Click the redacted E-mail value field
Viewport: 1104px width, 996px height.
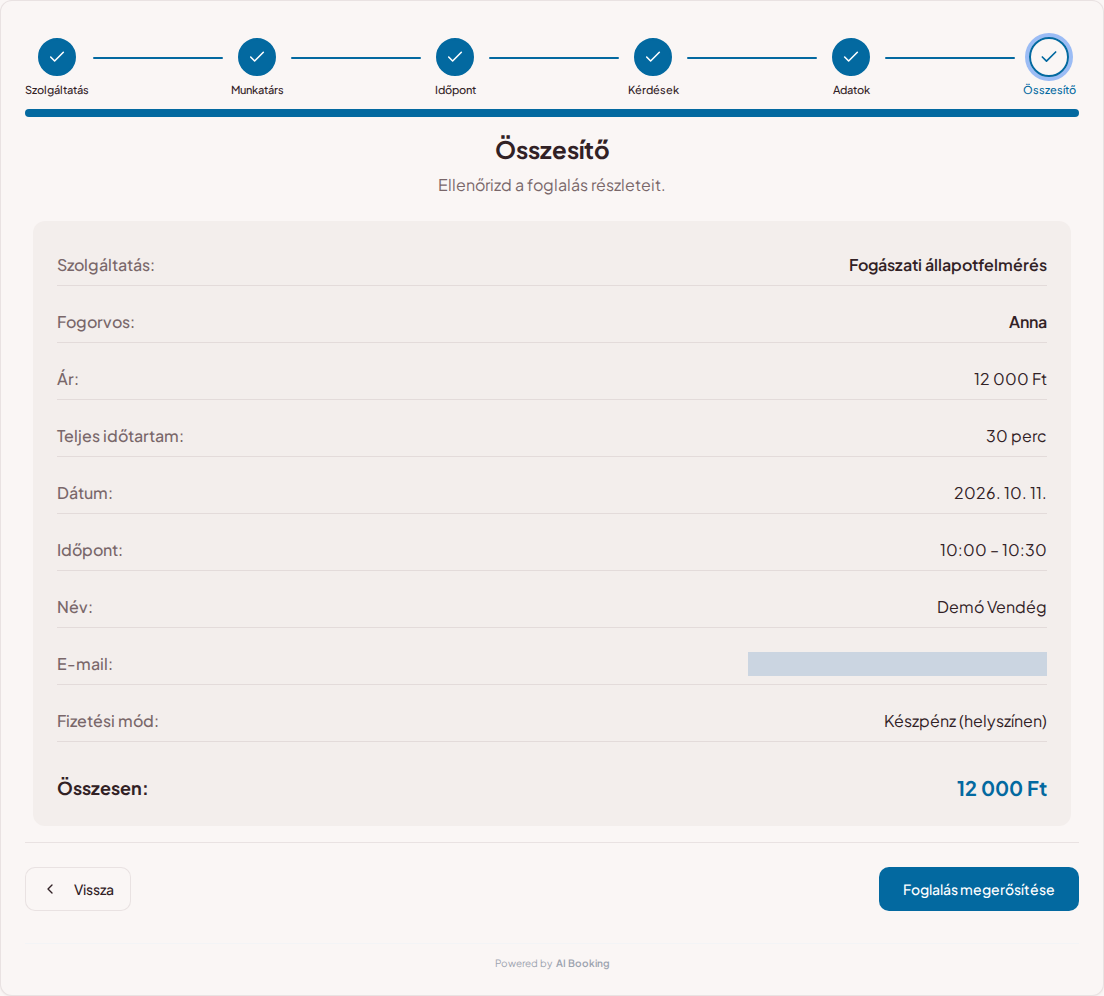(897, 664)
